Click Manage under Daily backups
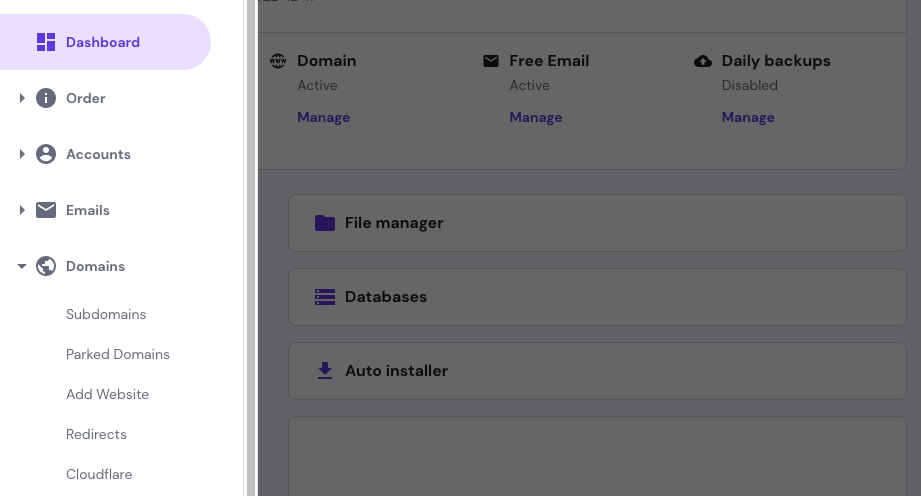Screen dimensions: 921x496 748,117
